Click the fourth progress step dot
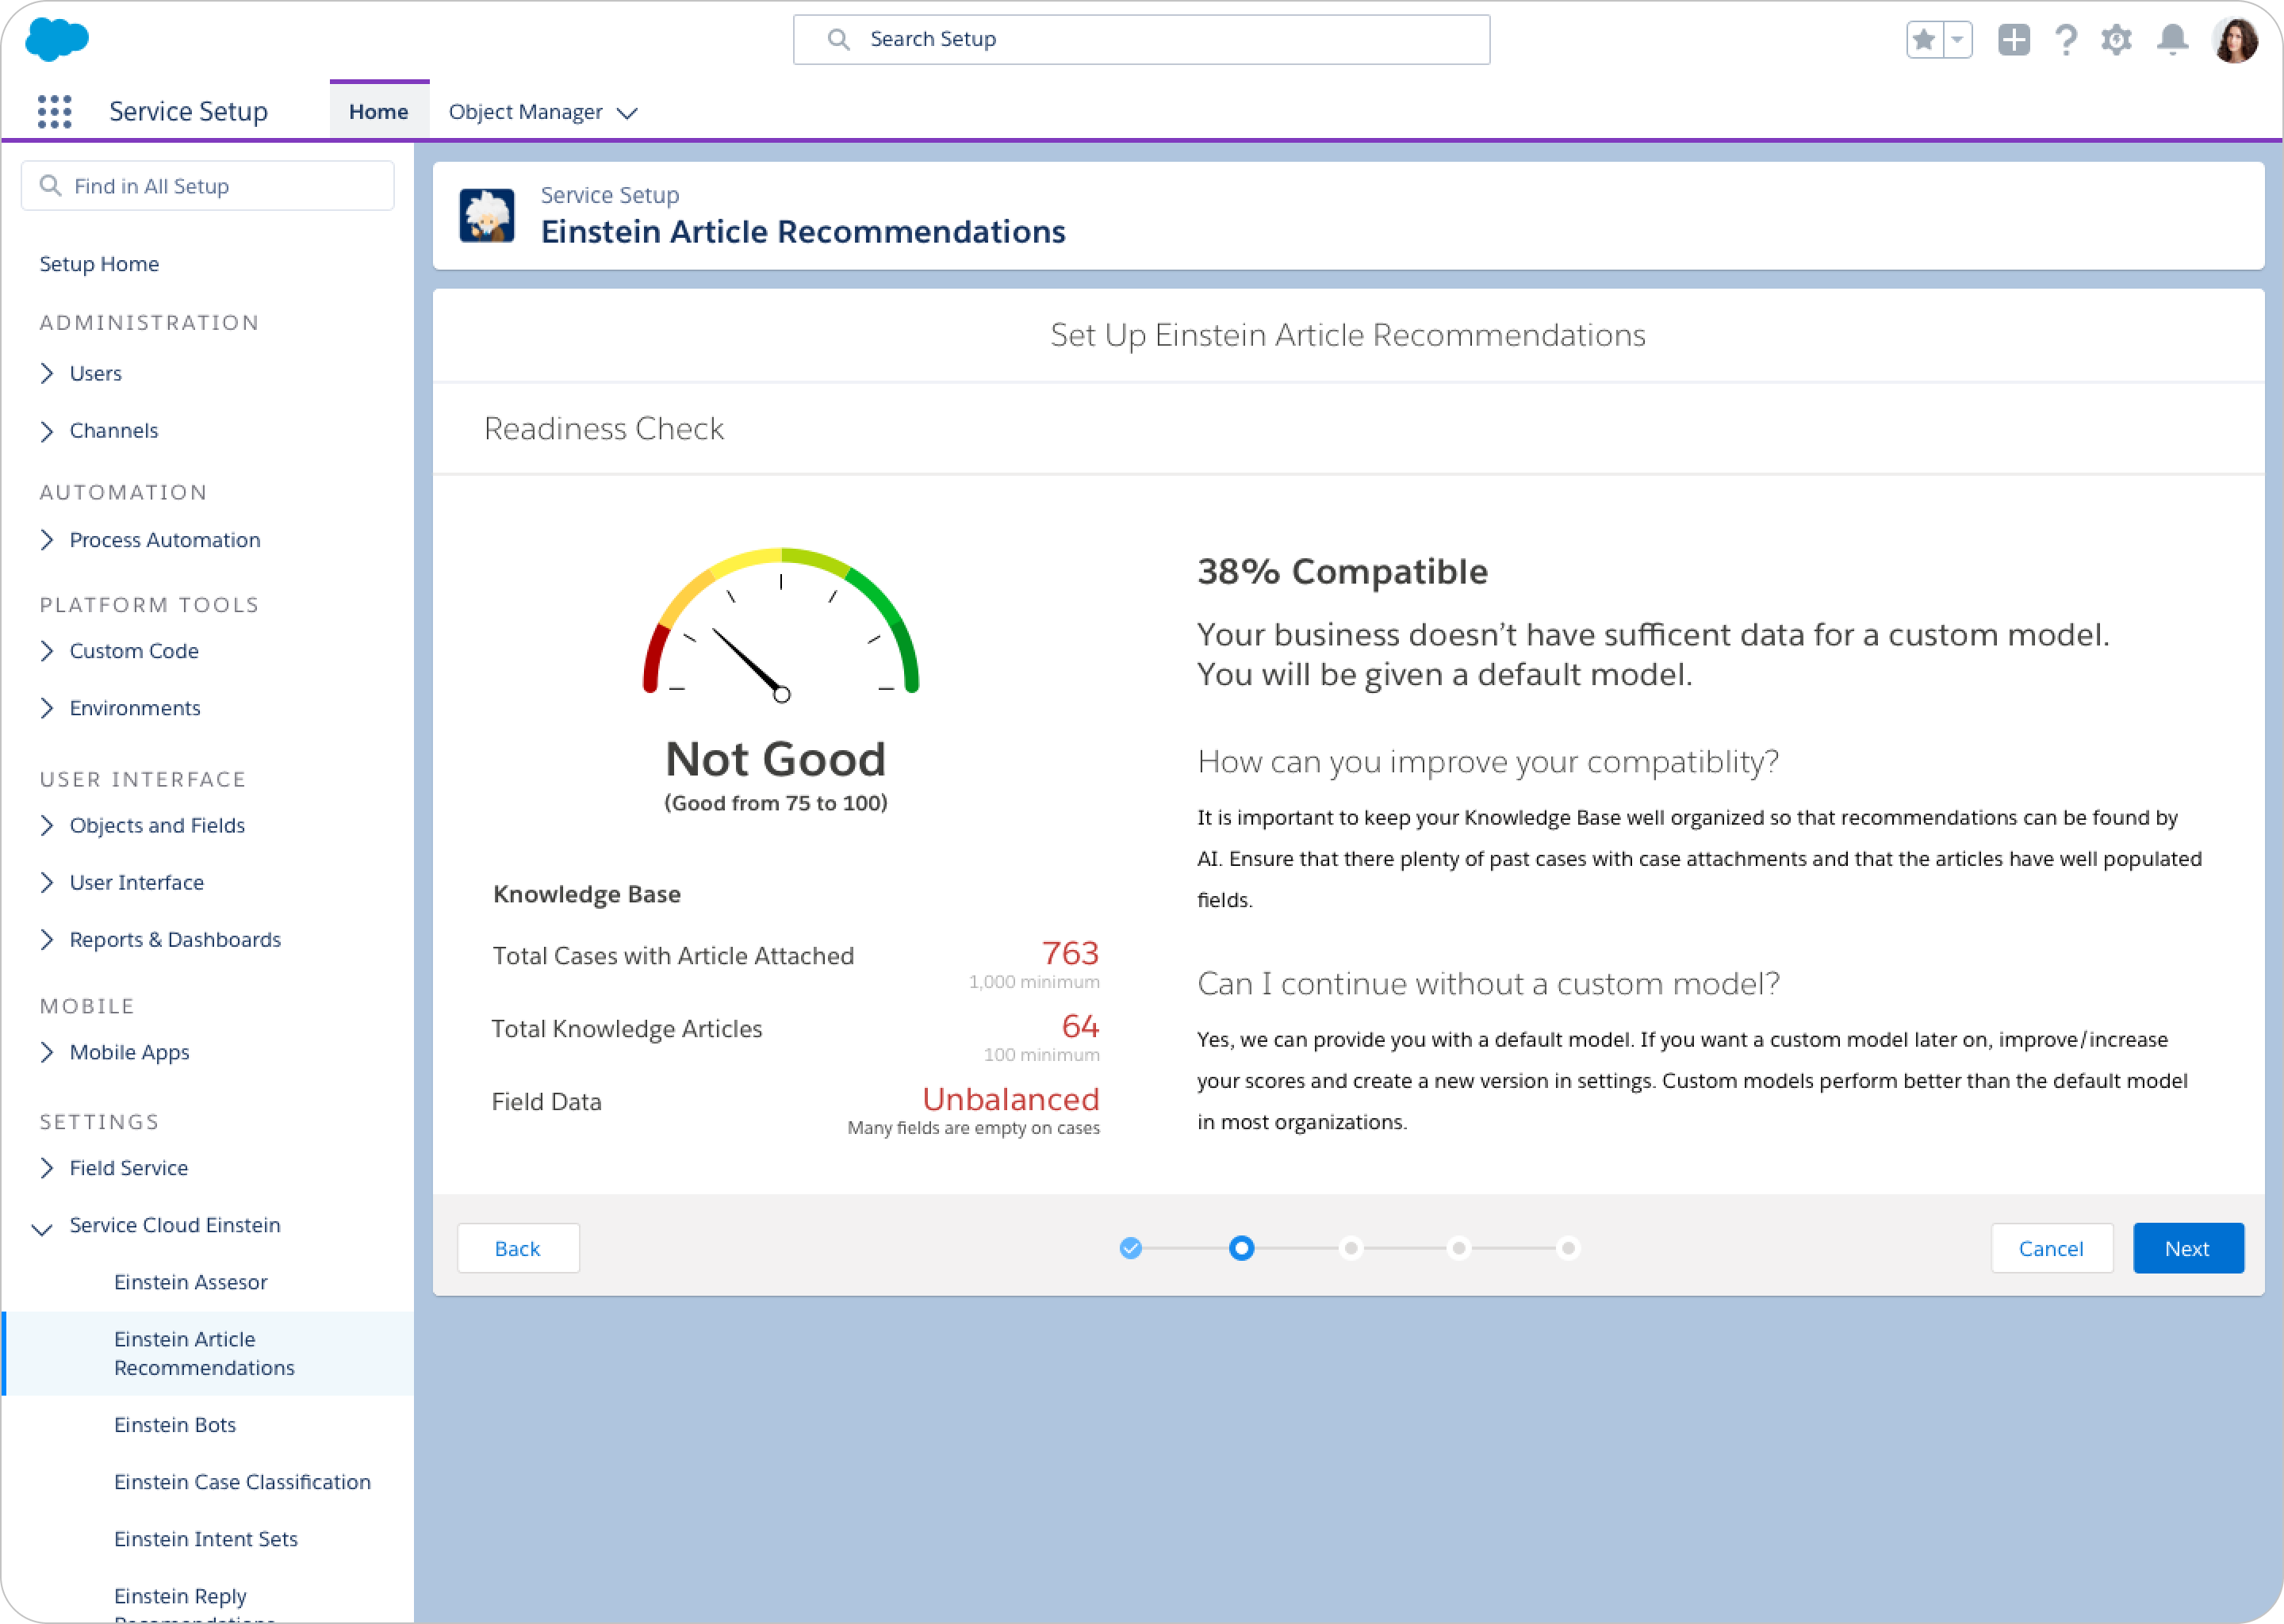This screenshot has height=1624, width=2284. pos(1459,1248)
